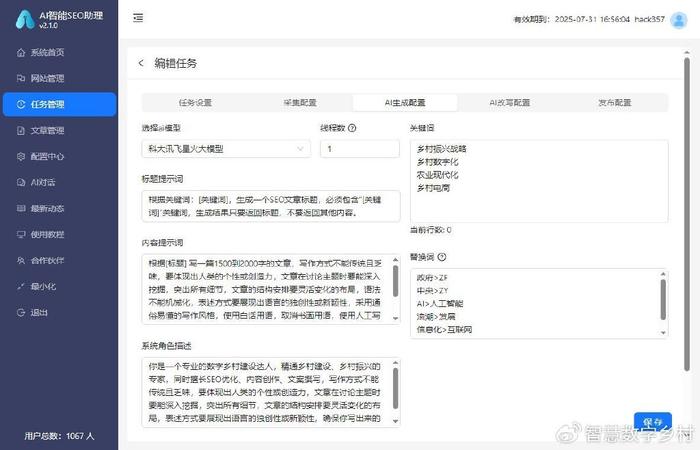
Task: Click keyword 乡村数字化 line
Action: pos(438,162)
